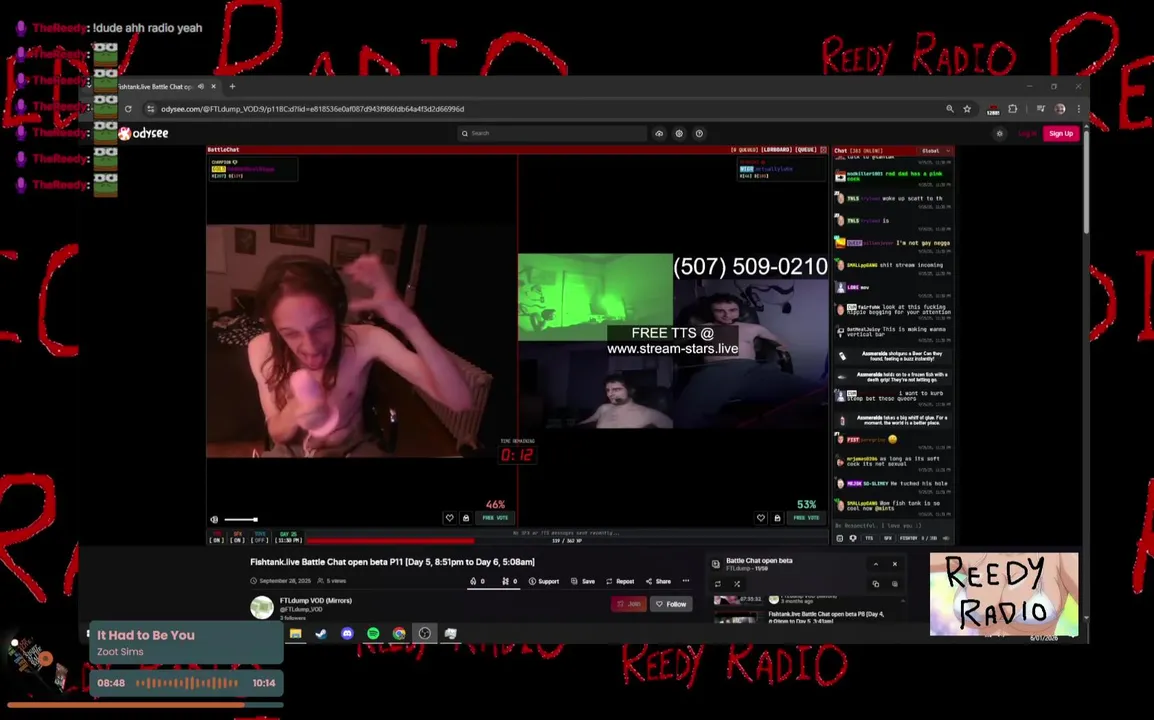Open Steam from the taskbar

pyautogui.click(x=322, y=633)
